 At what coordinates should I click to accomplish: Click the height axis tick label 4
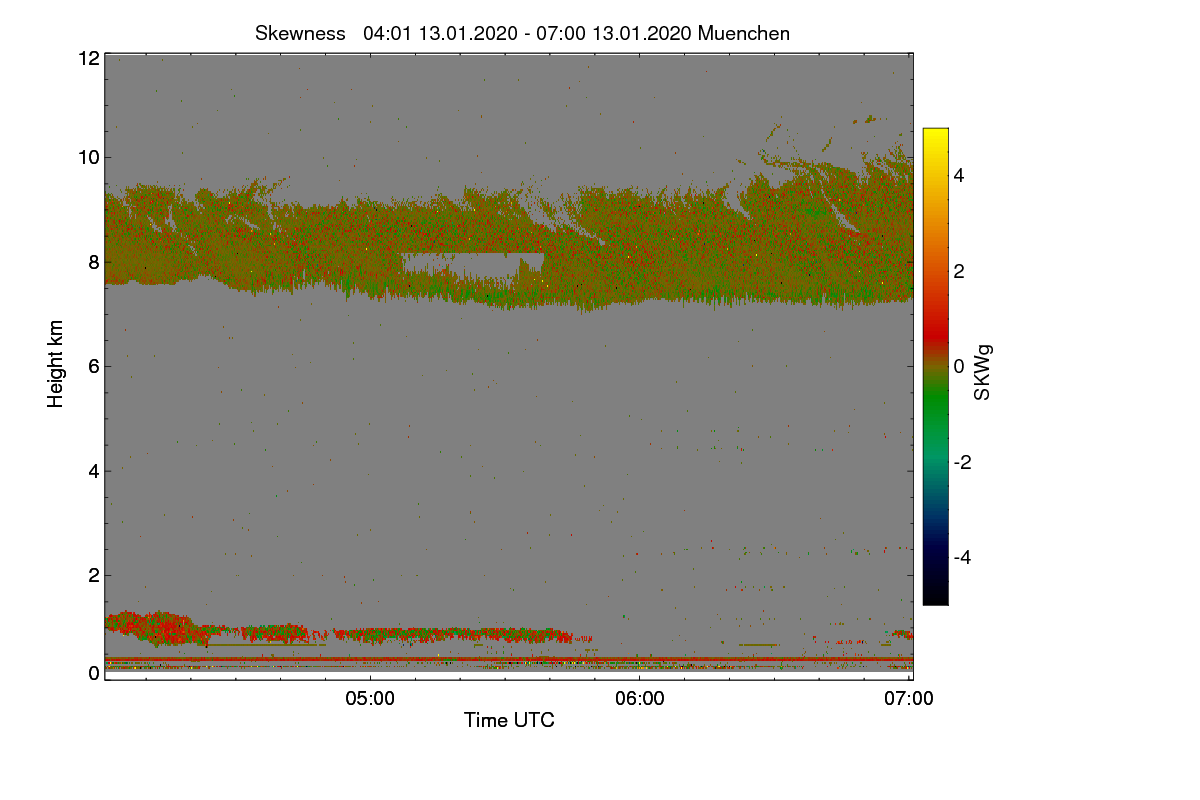pyautogui.click(x=93, y=471)
